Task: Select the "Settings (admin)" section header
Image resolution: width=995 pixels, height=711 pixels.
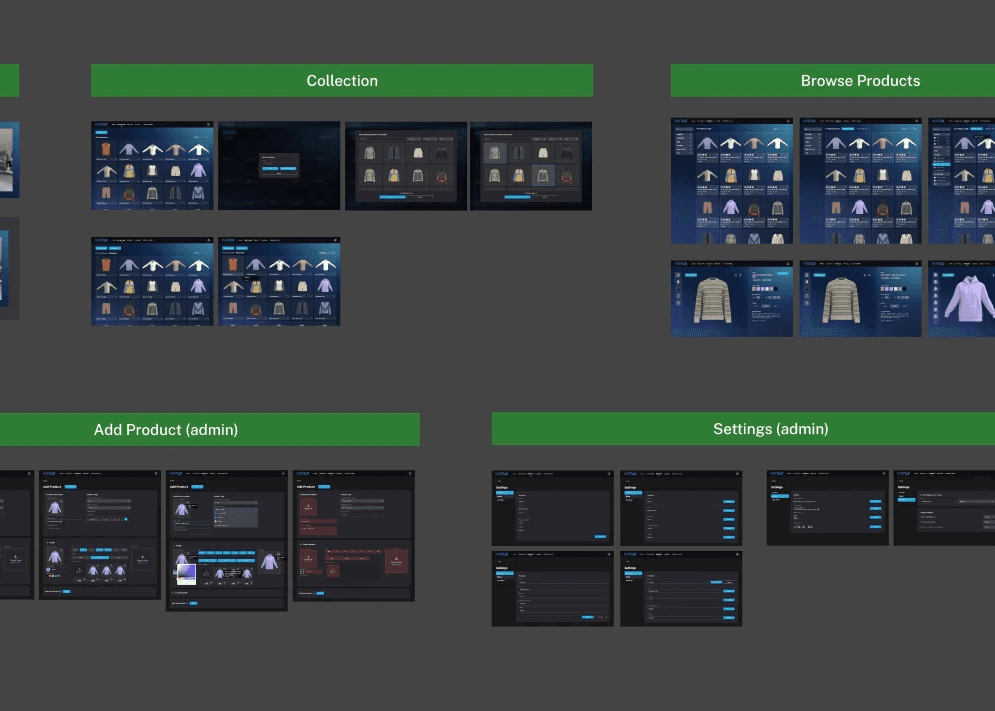Action: (x=743, y=429)
